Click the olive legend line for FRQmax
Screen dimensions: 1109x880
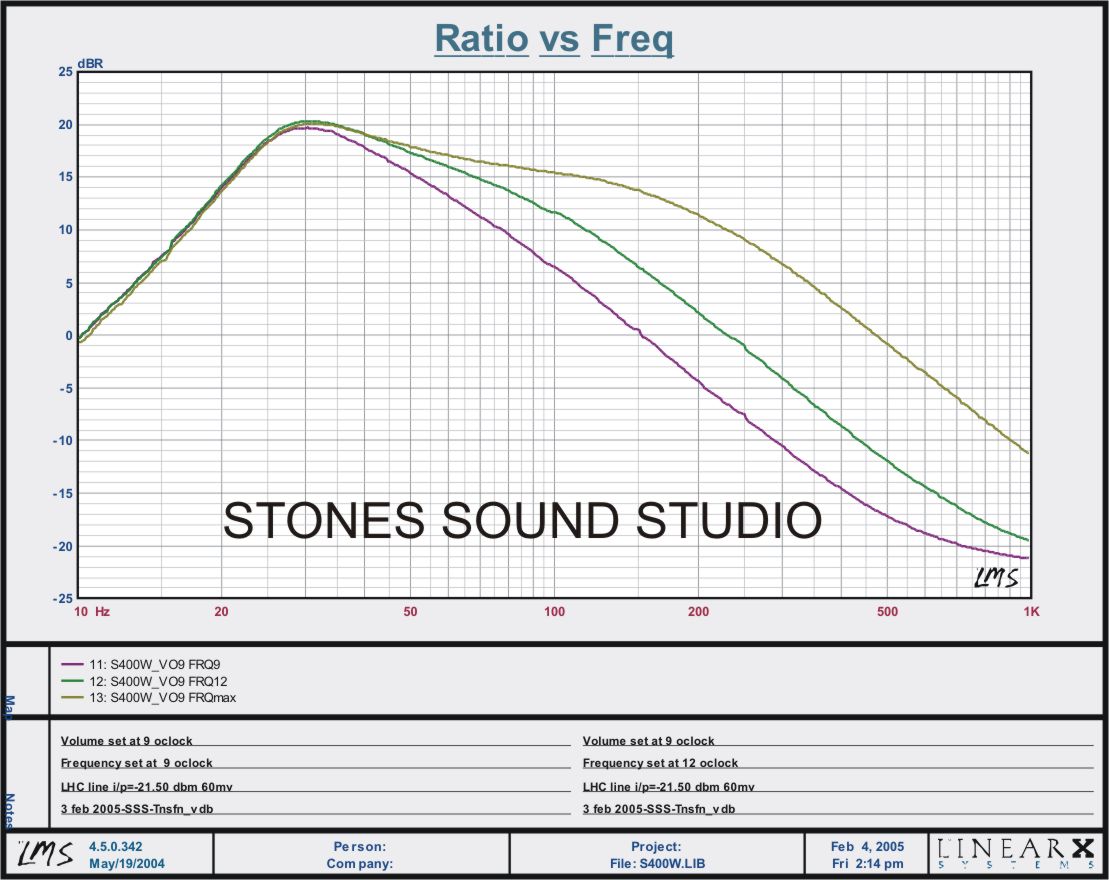coord(72,697)
